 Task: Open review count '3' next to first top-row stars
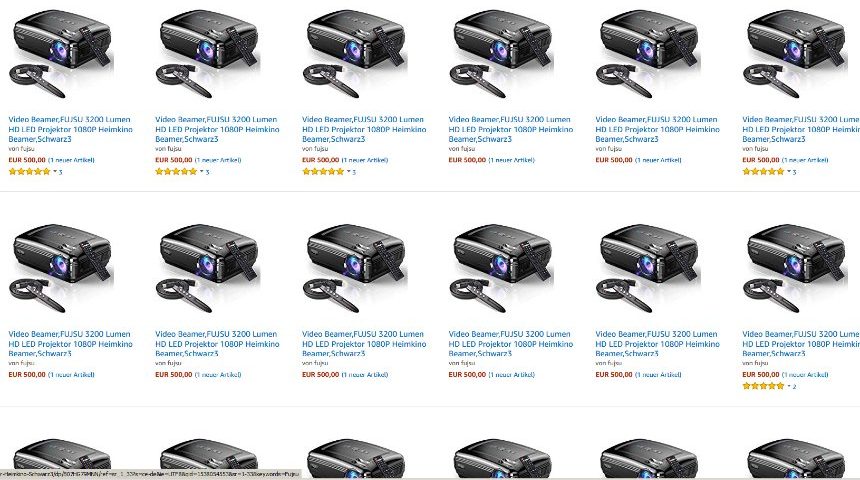pos(60,172)
